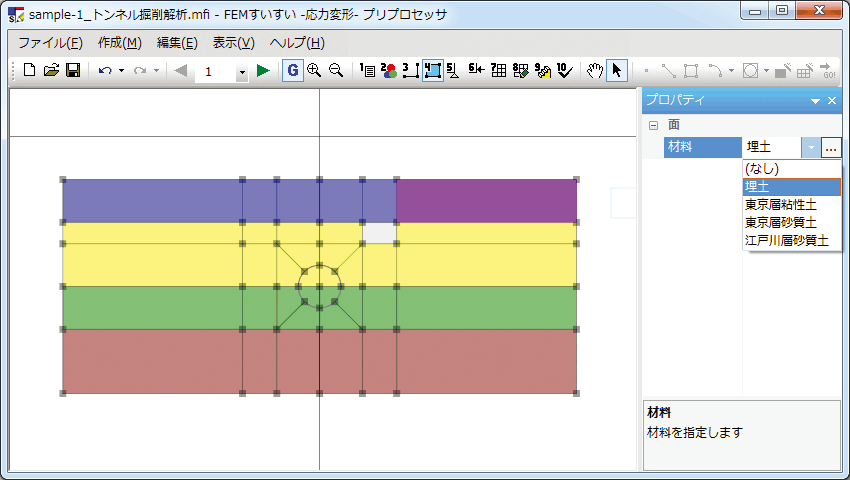The height and width of the screenshot is (480, 850).
Task: Create a new file with the blank-page icon
Action: 29,71
